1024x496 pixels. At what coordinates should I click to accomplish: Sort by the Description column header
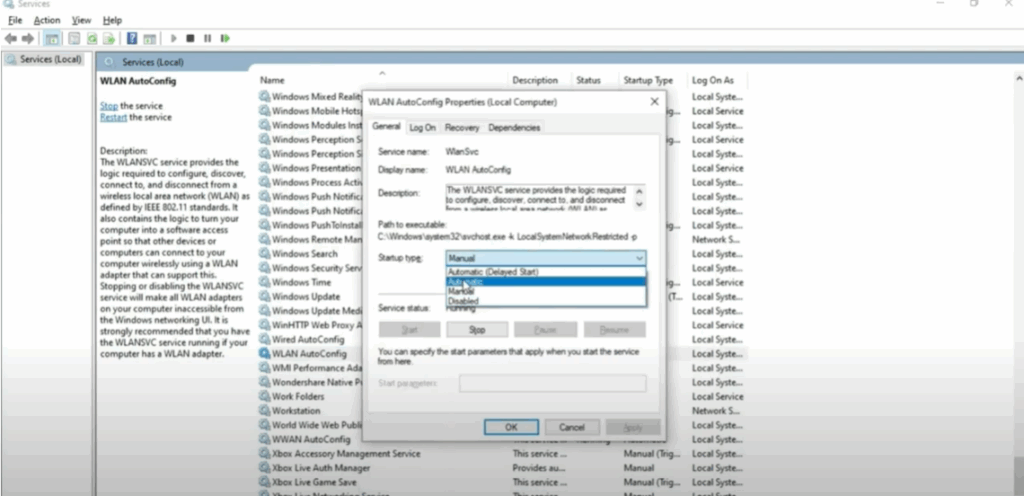click(x=535, y=80)
